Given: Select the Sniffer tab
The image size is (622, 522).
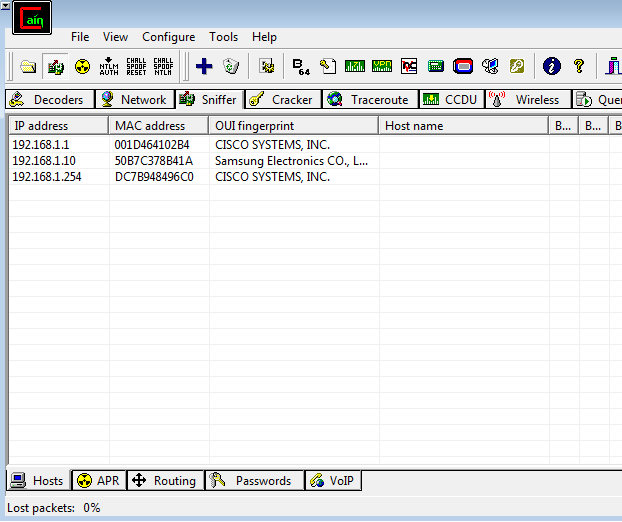Looking at the screenshot, I should tap(209, 99).
